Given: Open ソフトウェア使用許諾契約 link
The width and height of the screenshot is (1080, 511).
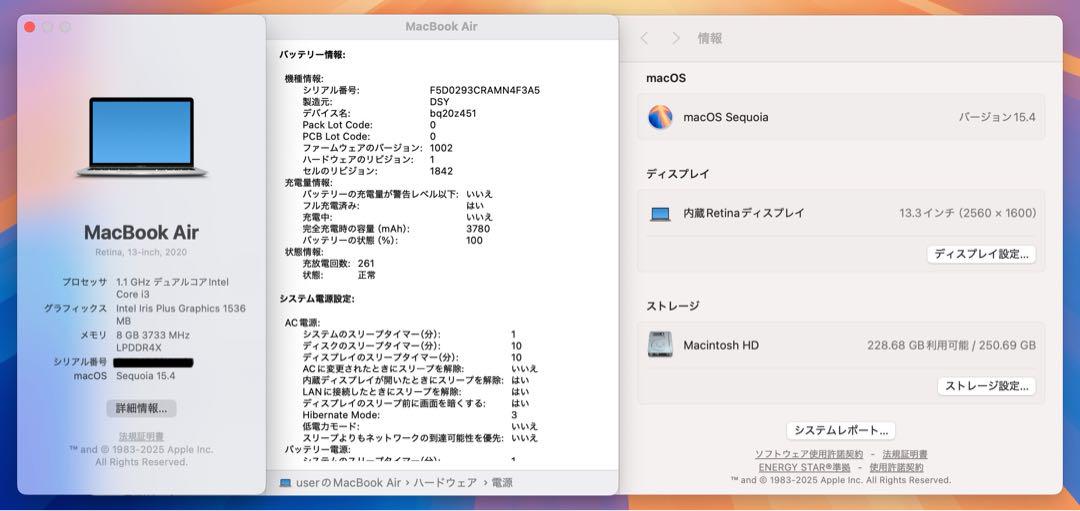Looking at the screenshot, I should coord(809,455).
